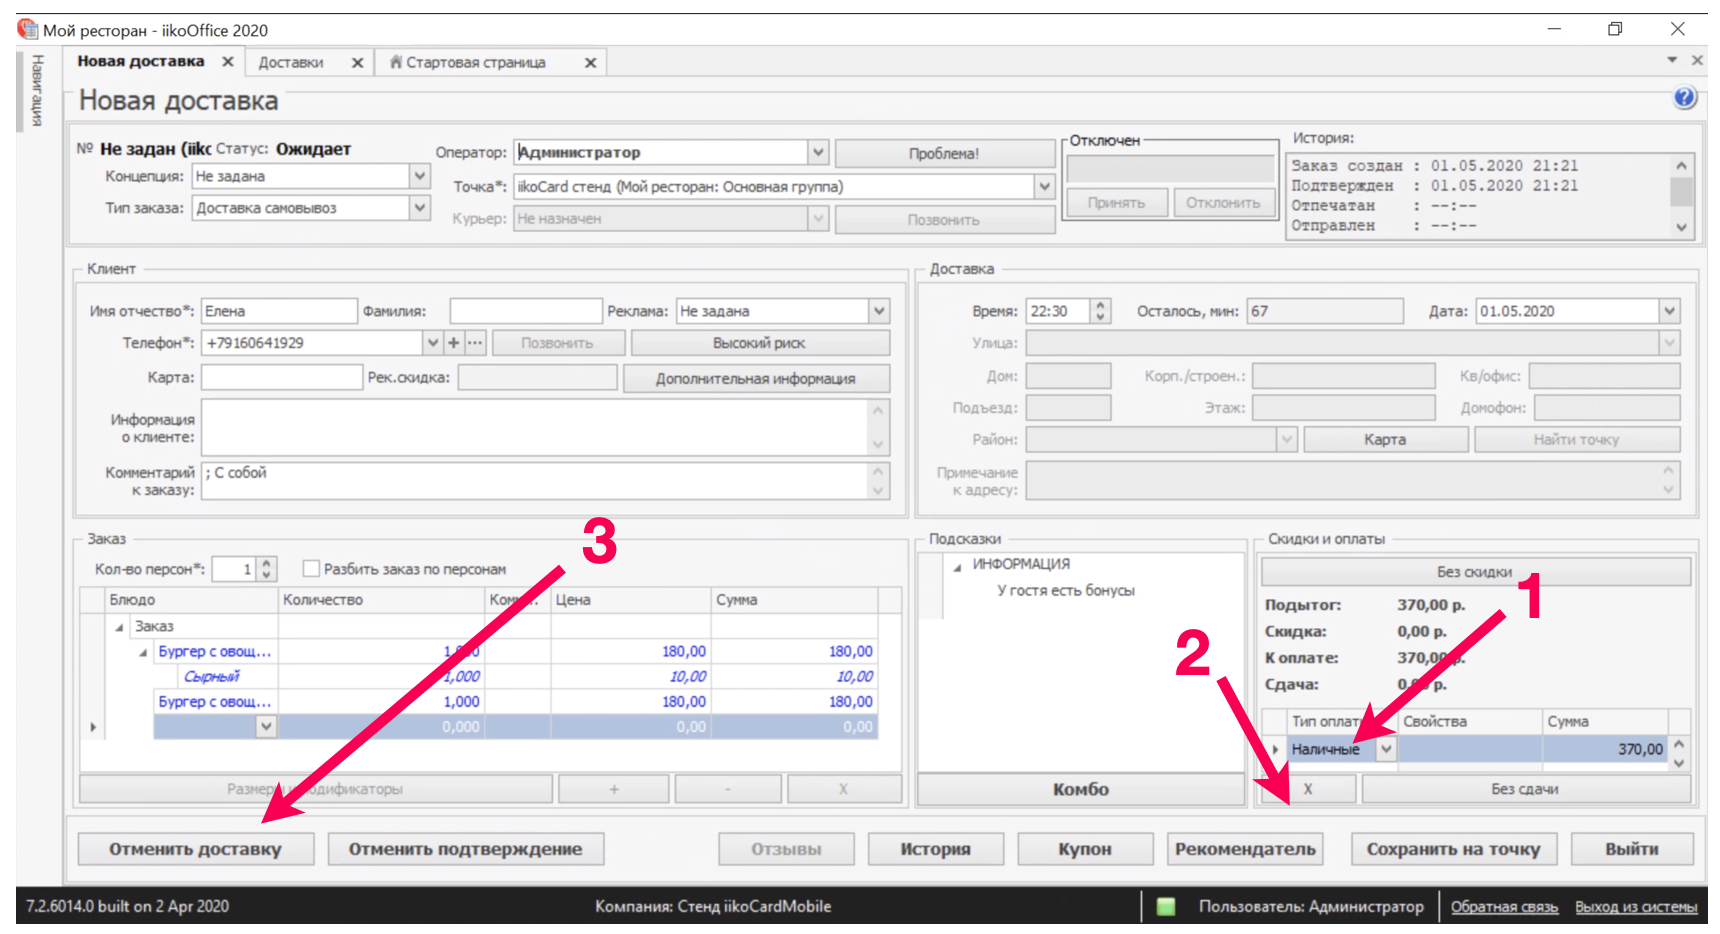1720x934 pixels.
Task: Close the Новая доставка tab
Action: pyautogui.click(x=228, y=62)
